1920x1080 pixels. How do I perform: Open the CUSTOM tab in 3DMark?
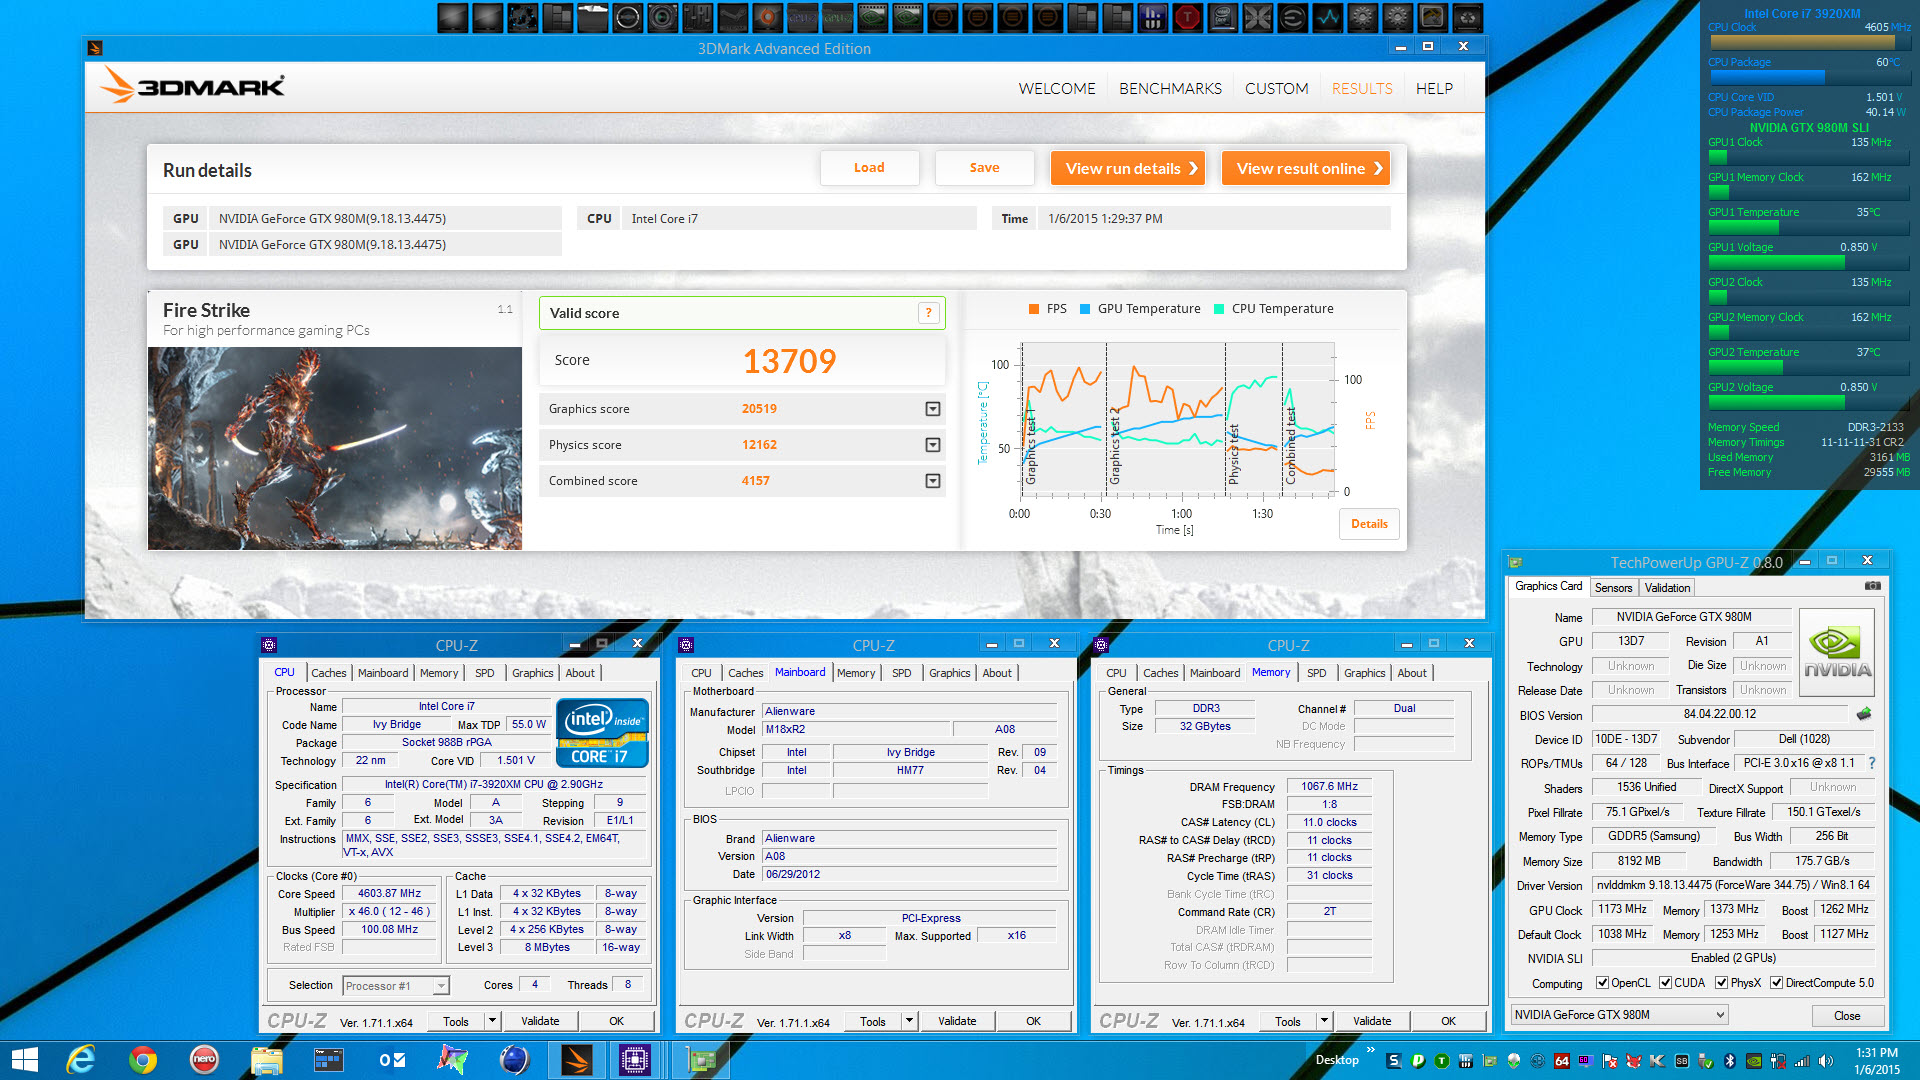click(1276, 89)
